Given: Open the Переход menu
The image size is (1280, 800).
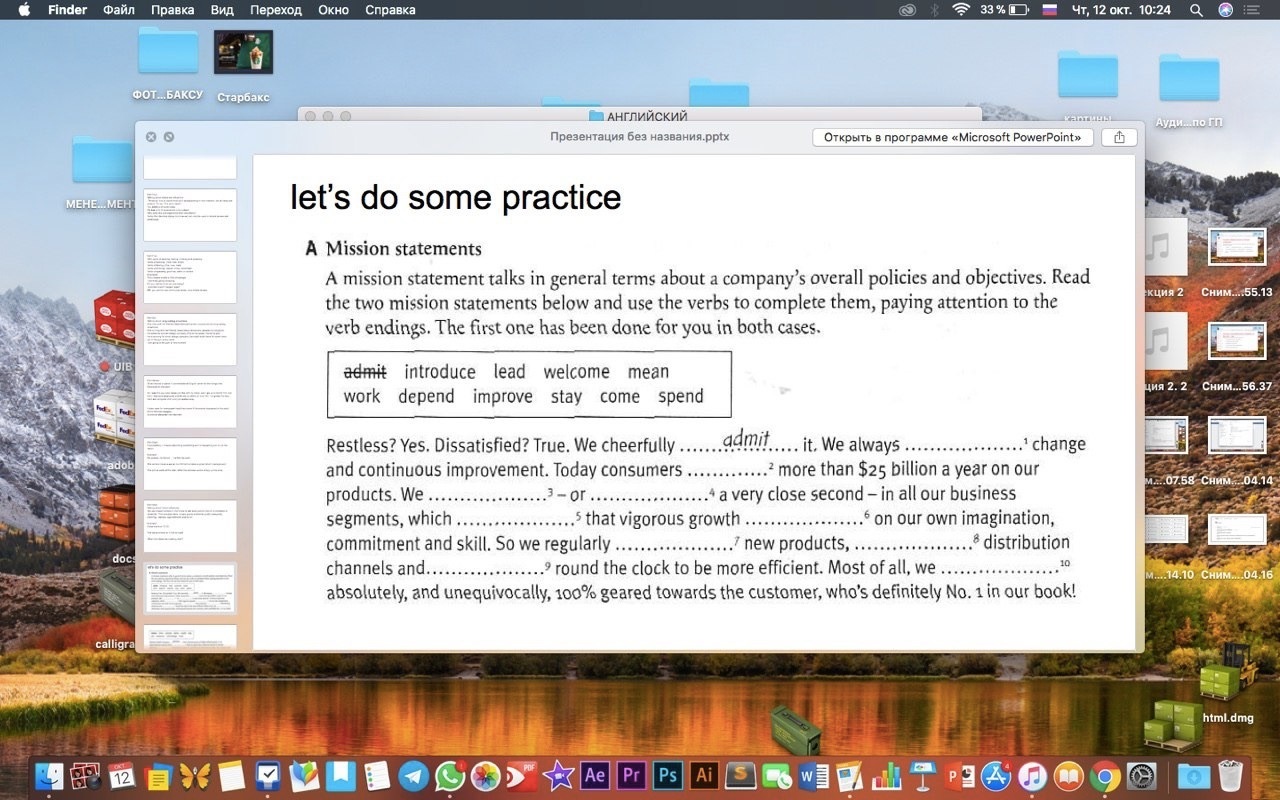Looking at the screenshot, I should pyautogui.click(x=275, y=10).
